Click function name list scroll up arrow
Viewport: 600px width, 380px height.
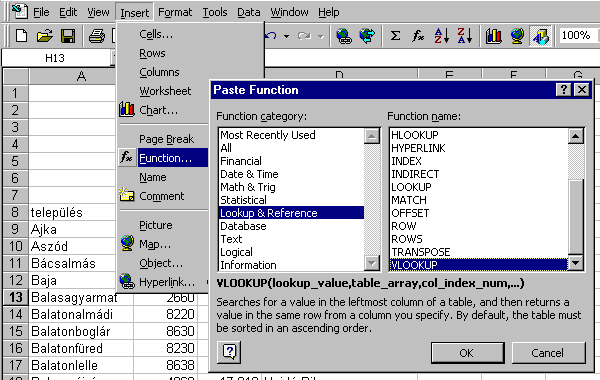click(576, 136)
